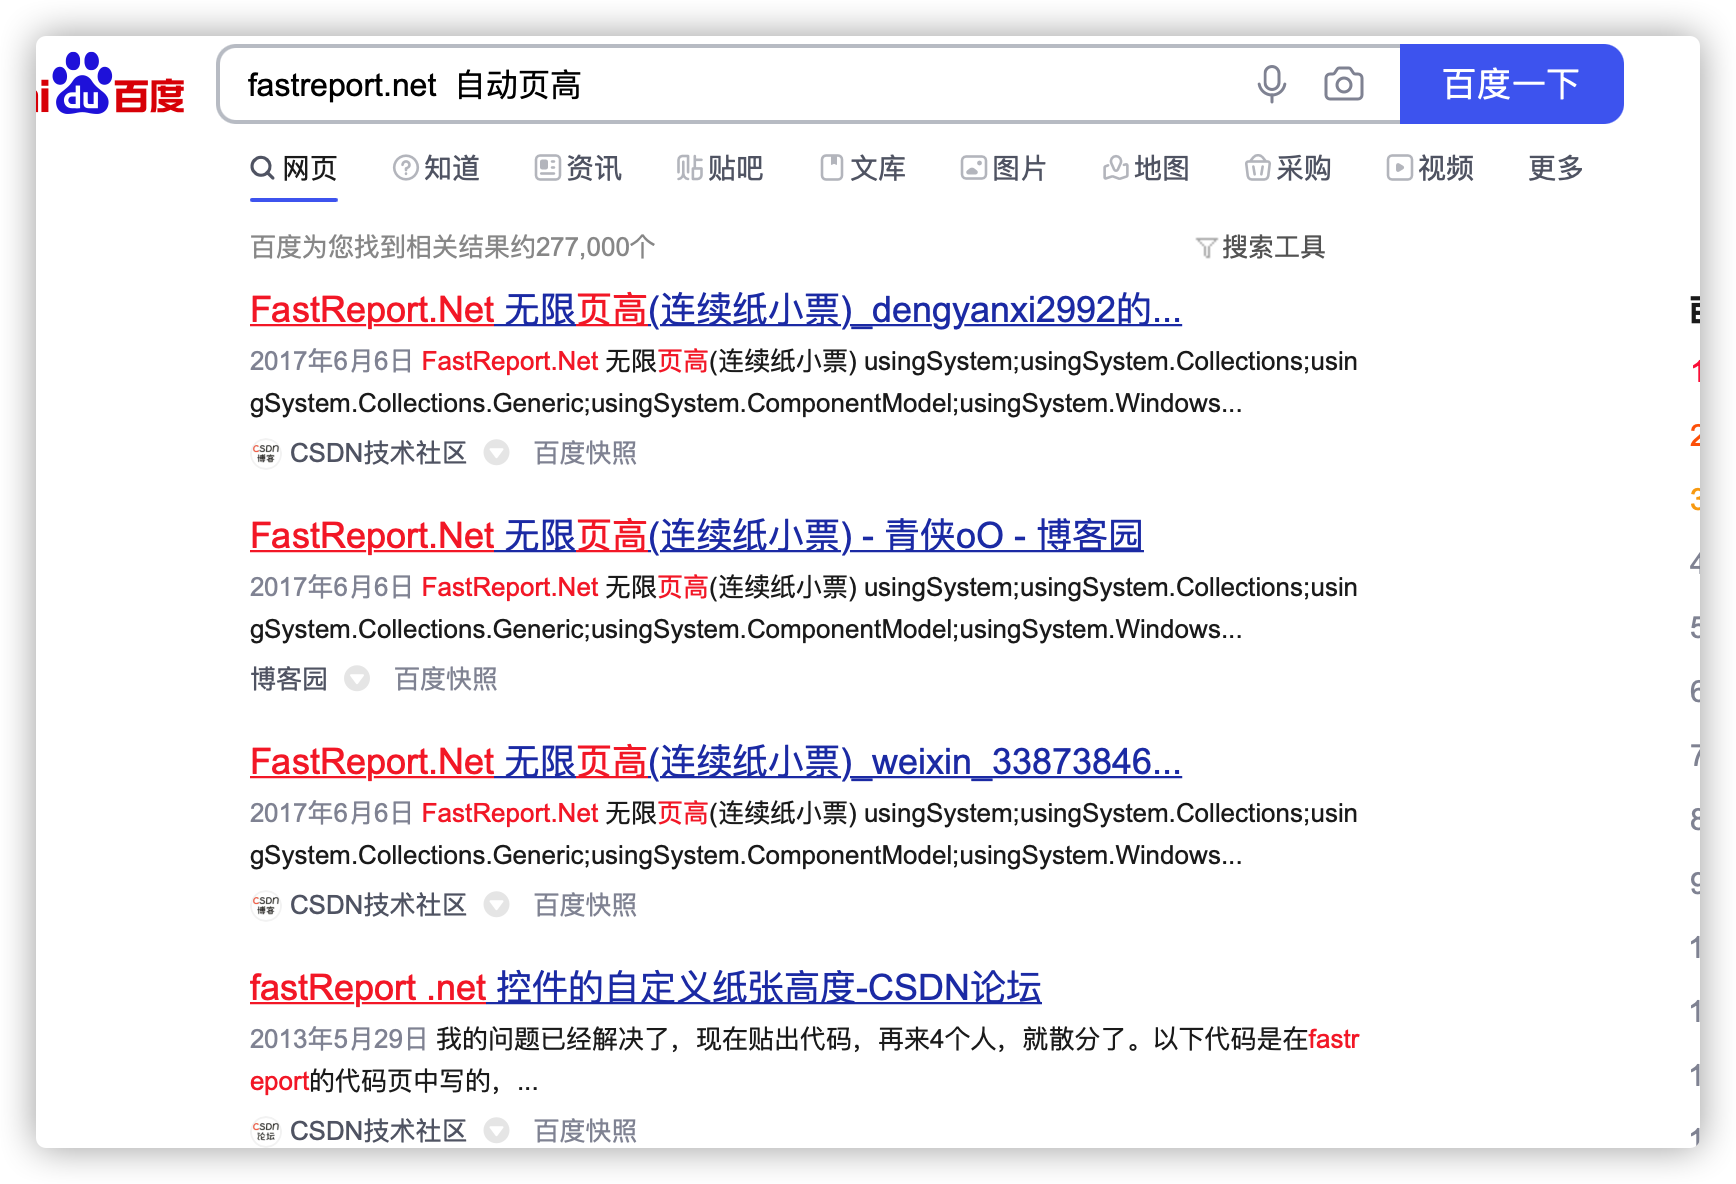Select the 视频 video icon

click(x=1401, y=168)
